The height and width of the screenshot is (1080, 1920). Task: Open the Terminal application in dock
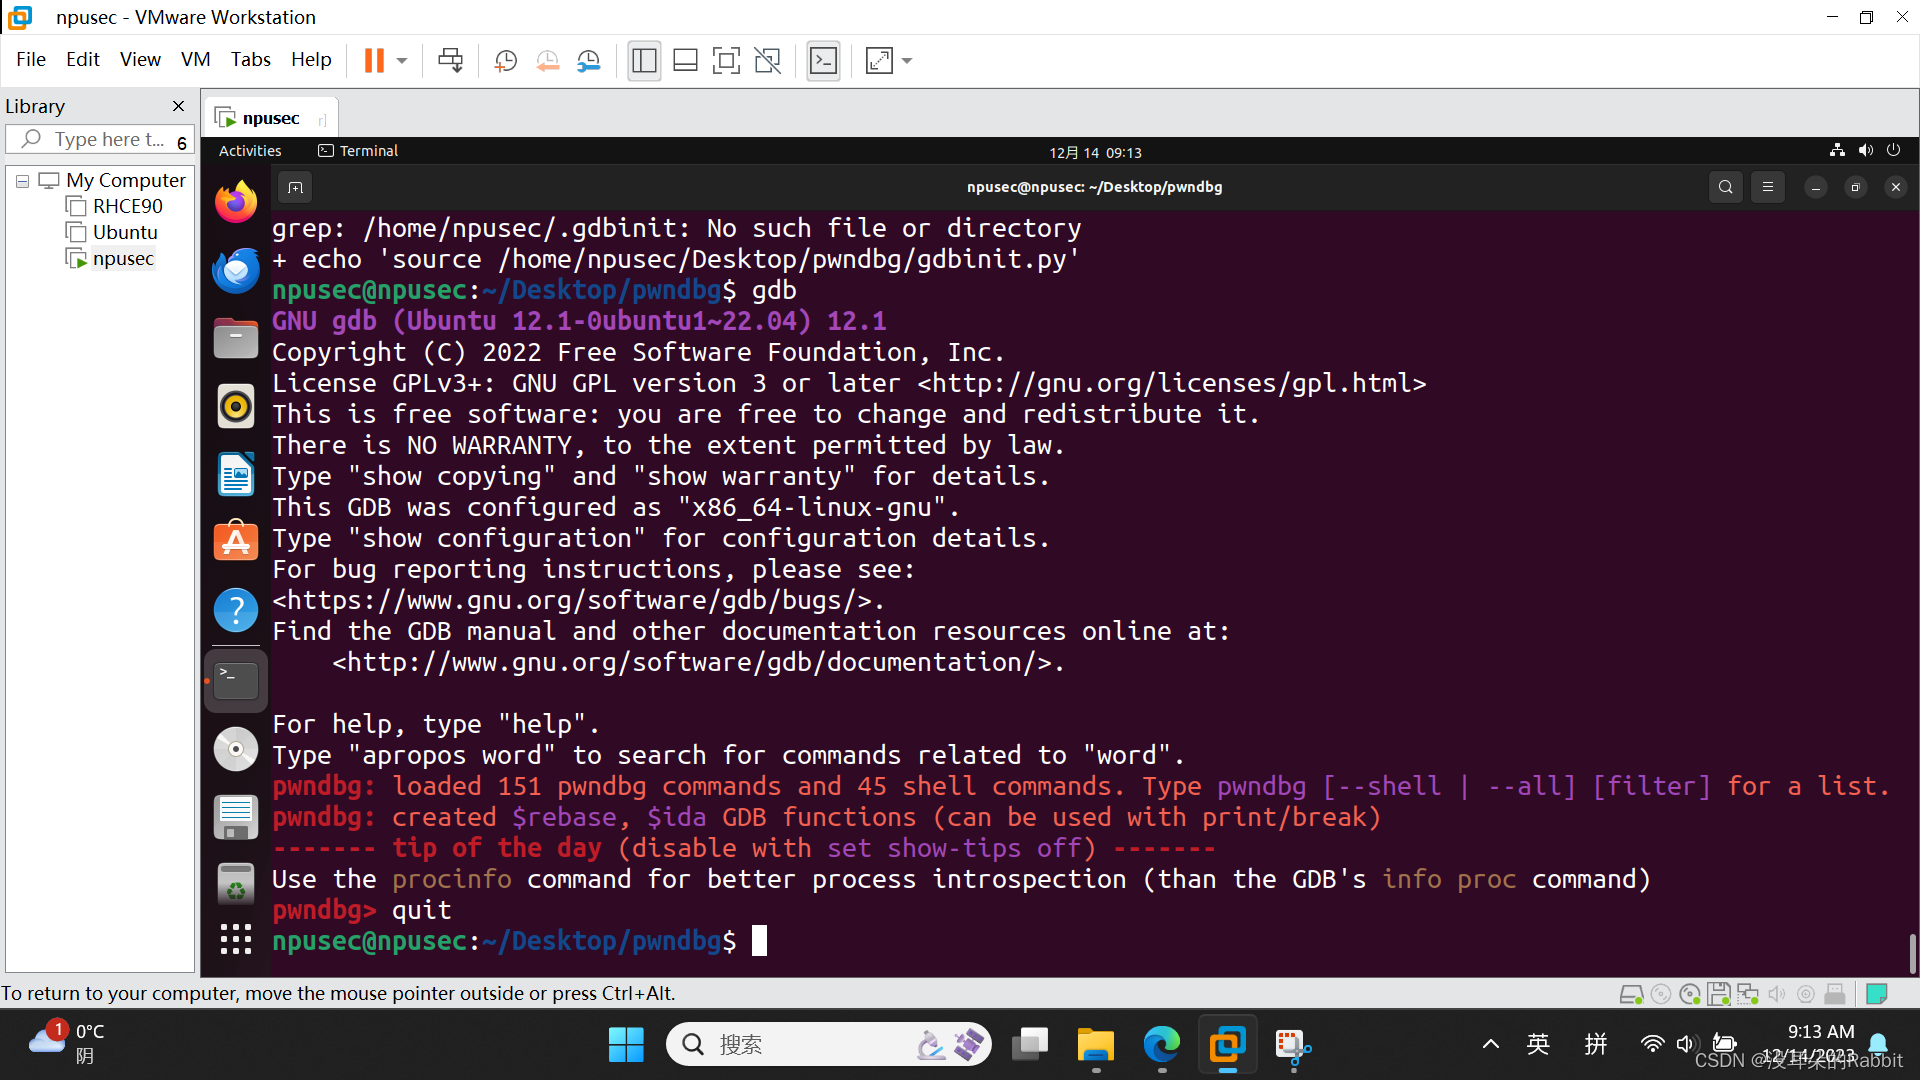pos(235,680)
